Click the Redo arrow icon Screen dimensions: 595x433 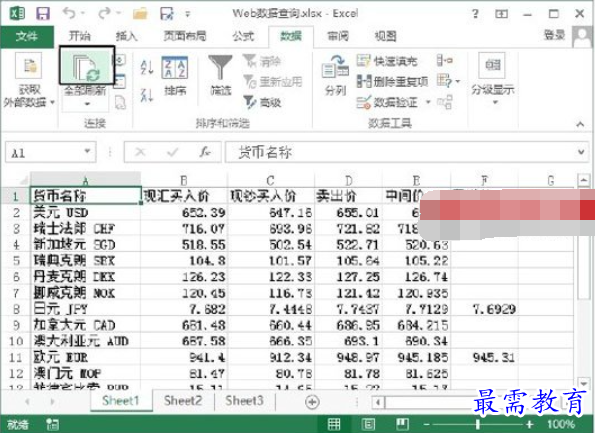click(104, 13)
